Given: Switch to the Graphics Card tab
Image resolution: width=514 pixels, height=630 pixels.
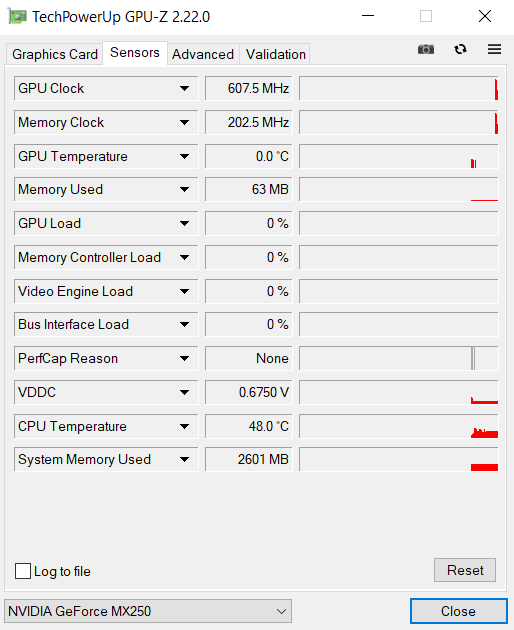Looking at the screenshot, I should click(55, 54).
